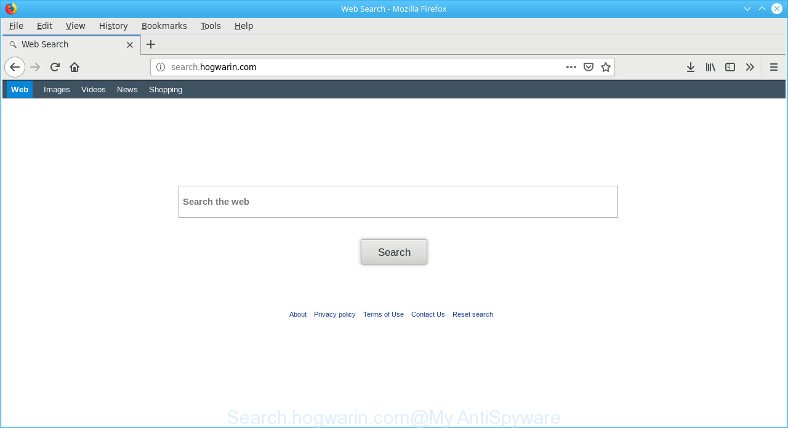788x428 pixels.
Task: Open the Help menu
Action: pos(243,26)
